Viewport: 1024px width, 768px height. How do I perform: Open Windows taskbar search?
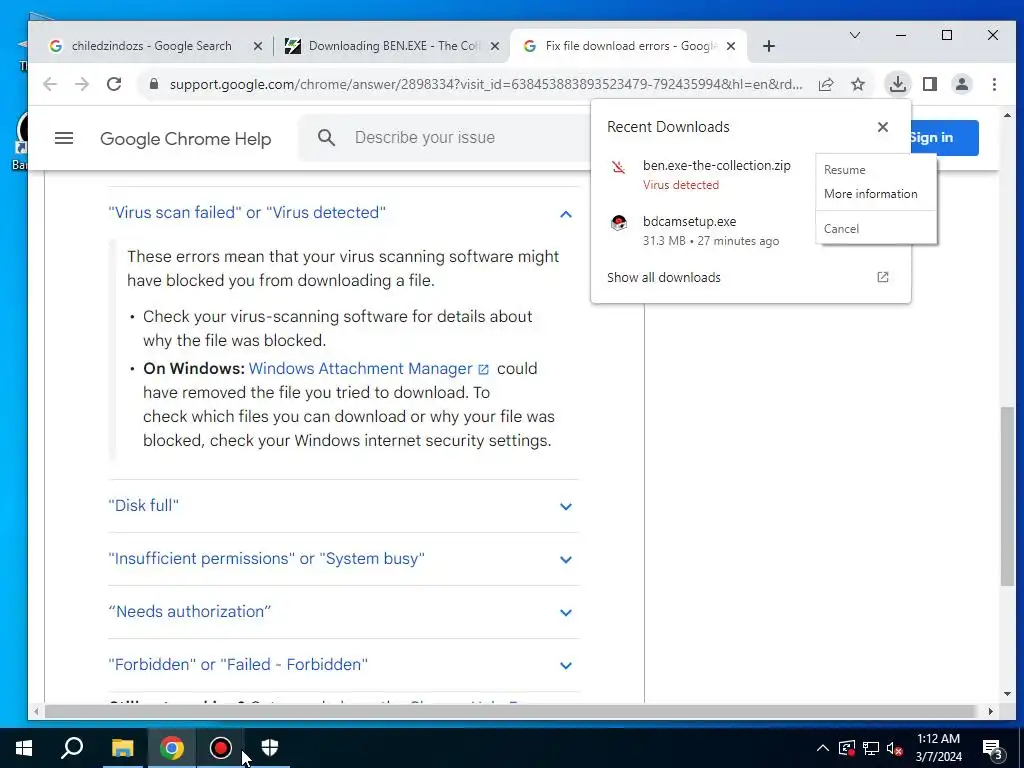[x=72, y=748]
